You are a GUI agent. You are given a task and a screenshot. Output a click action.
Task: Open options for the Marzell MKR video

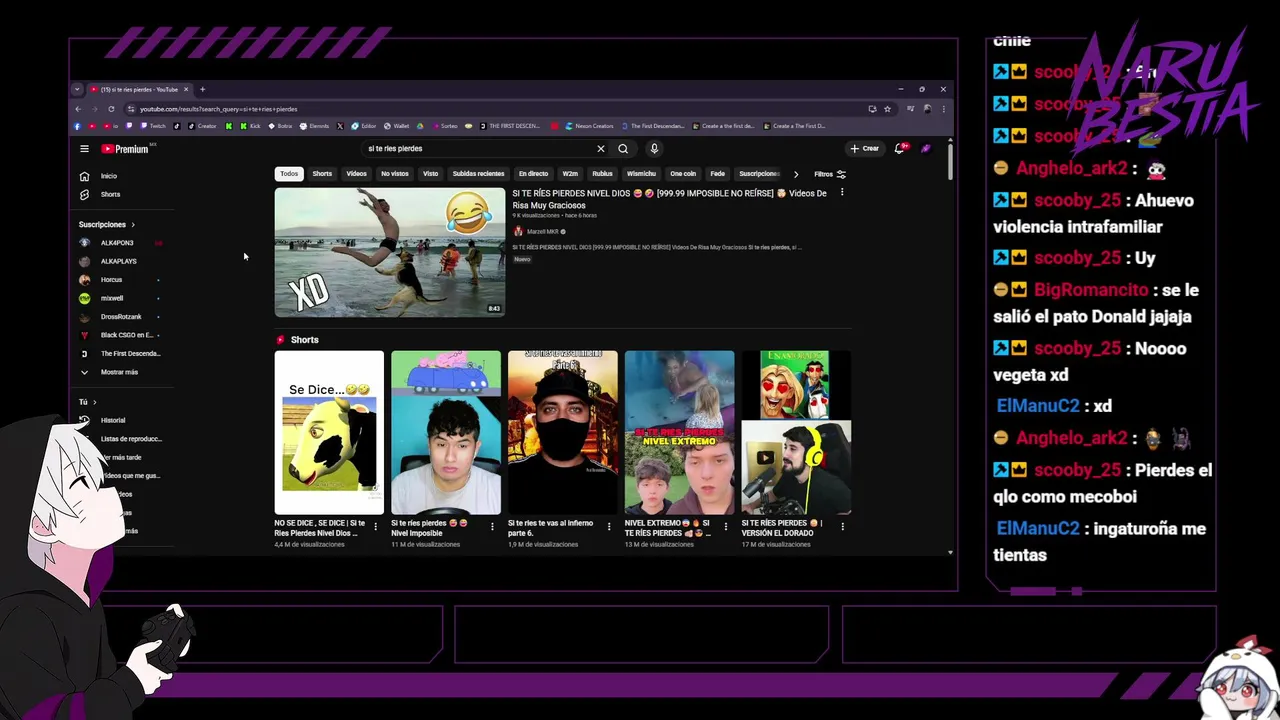[842, 192]
